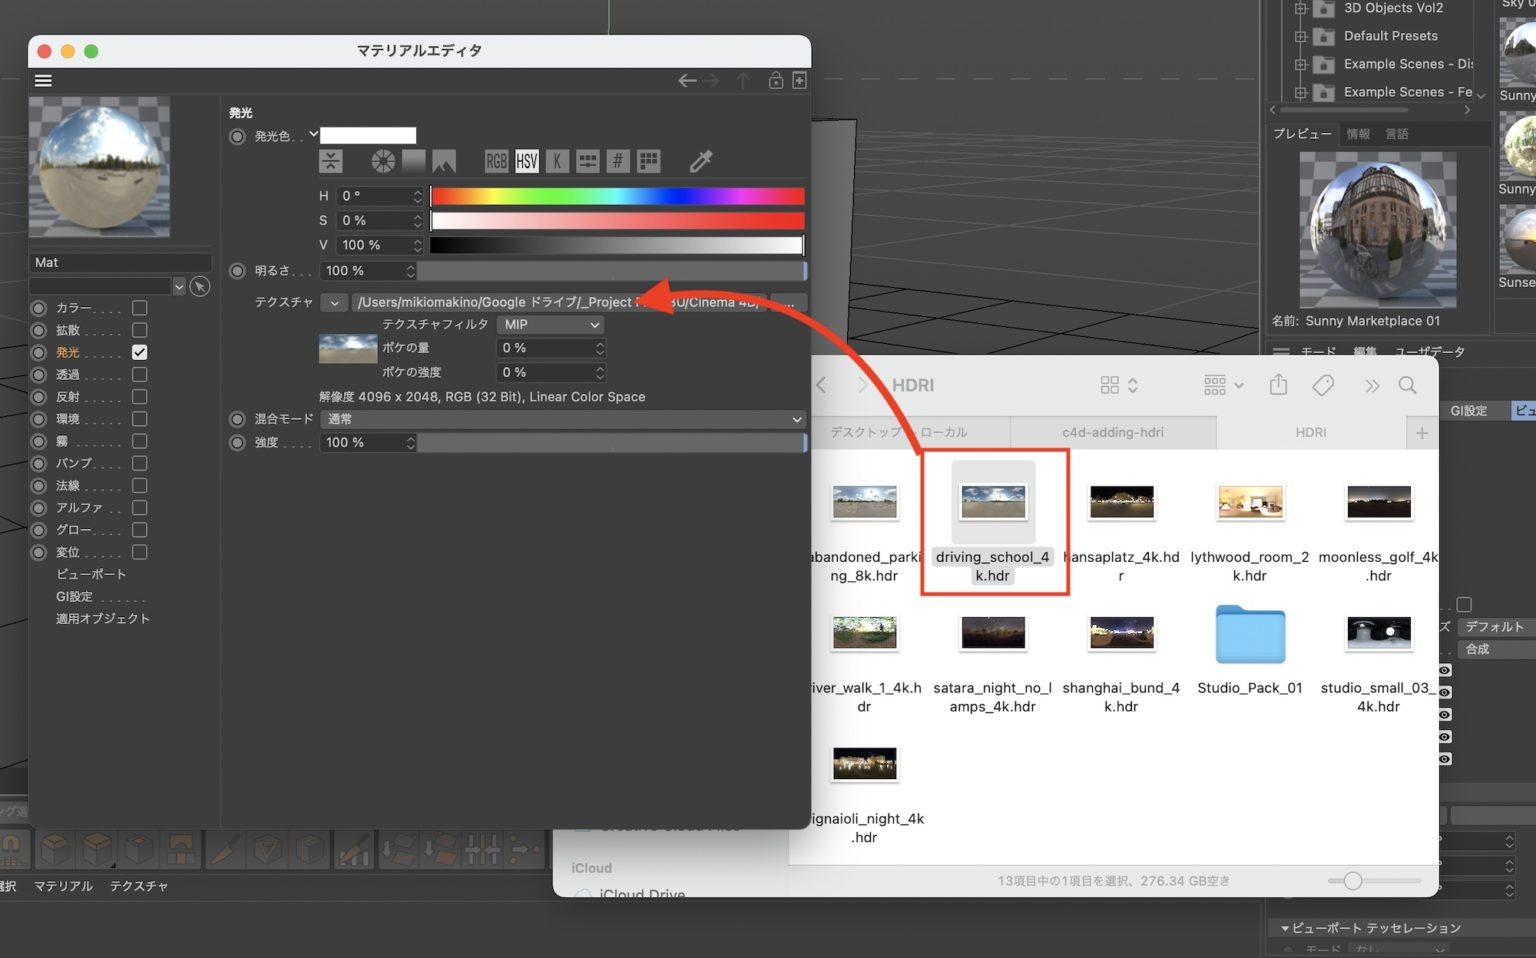Select the lythwood_room_2k.hdr file thumbnail
This screenshot has height=958, width=1536.
pos(1249,502)
